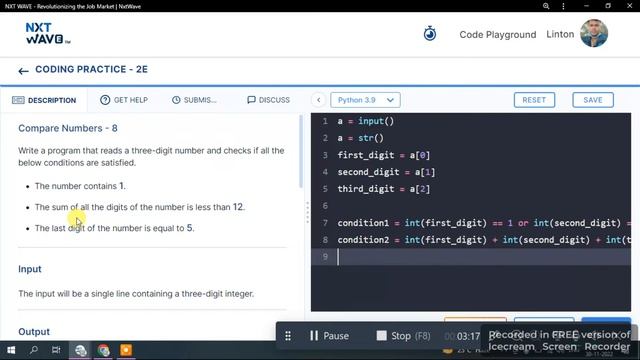Image resolution: width=640 pixels, height=360 pixels.
Task: Open Chrome from the taskbar
Action: 103,350
